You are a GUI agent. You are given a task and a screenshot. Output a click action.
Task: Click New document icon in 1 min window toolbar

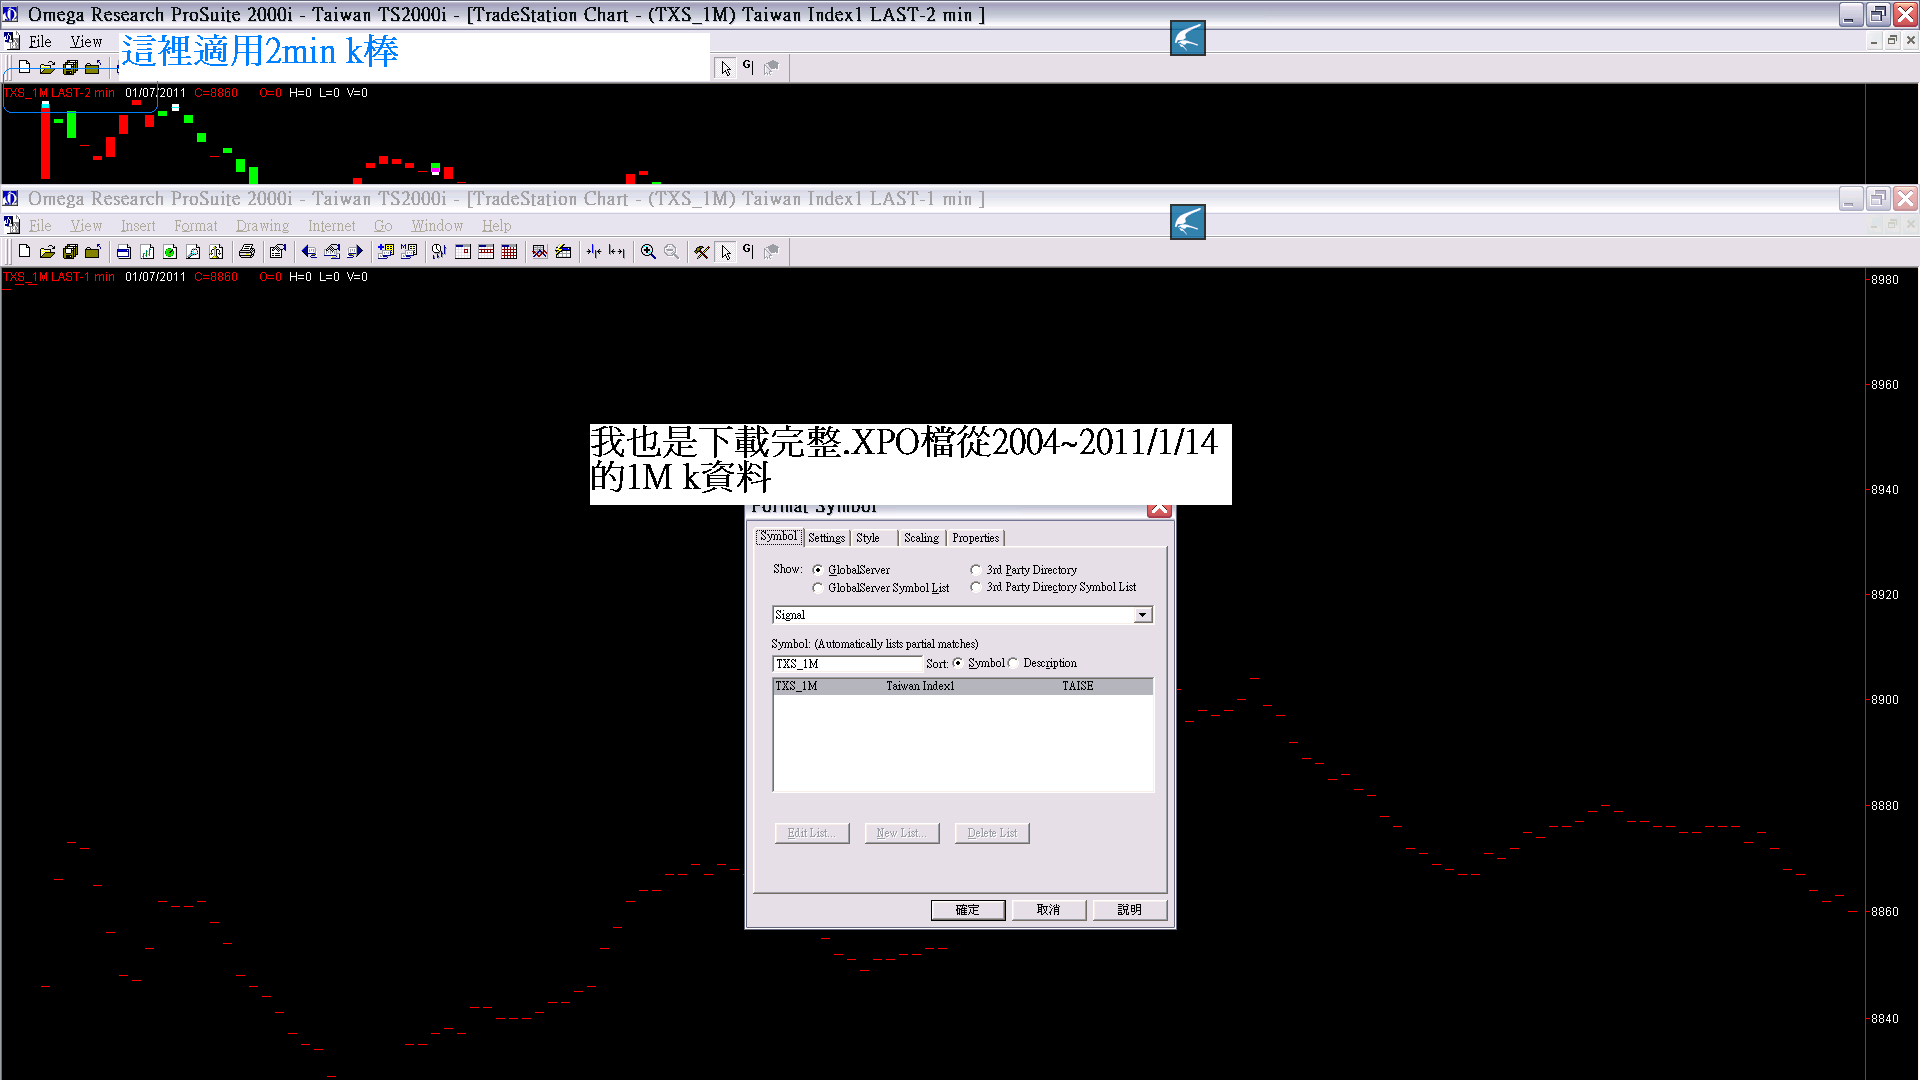tap(24, 251)
